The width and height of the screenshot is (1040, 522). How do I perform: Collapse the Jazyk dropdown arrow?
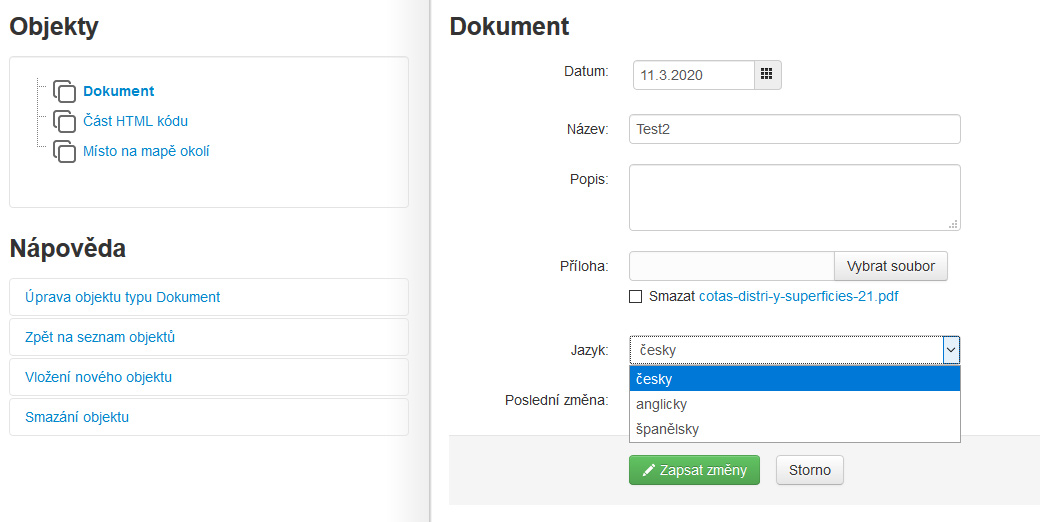click(950, 349)
